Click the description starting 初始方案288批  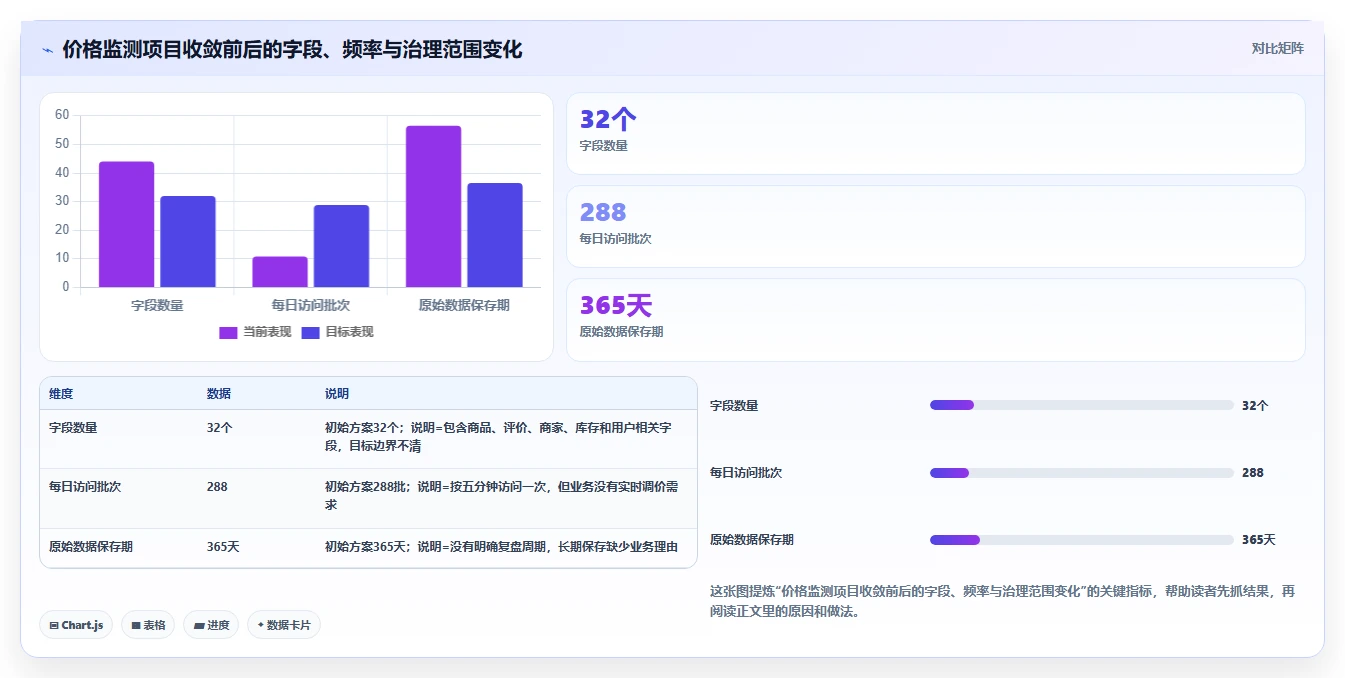[502, 495]
